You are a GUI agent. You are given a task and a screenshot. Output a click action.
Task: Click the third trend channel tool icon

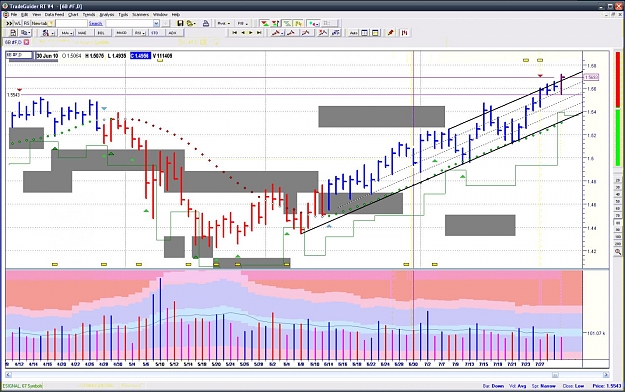[x=306, y=33]
